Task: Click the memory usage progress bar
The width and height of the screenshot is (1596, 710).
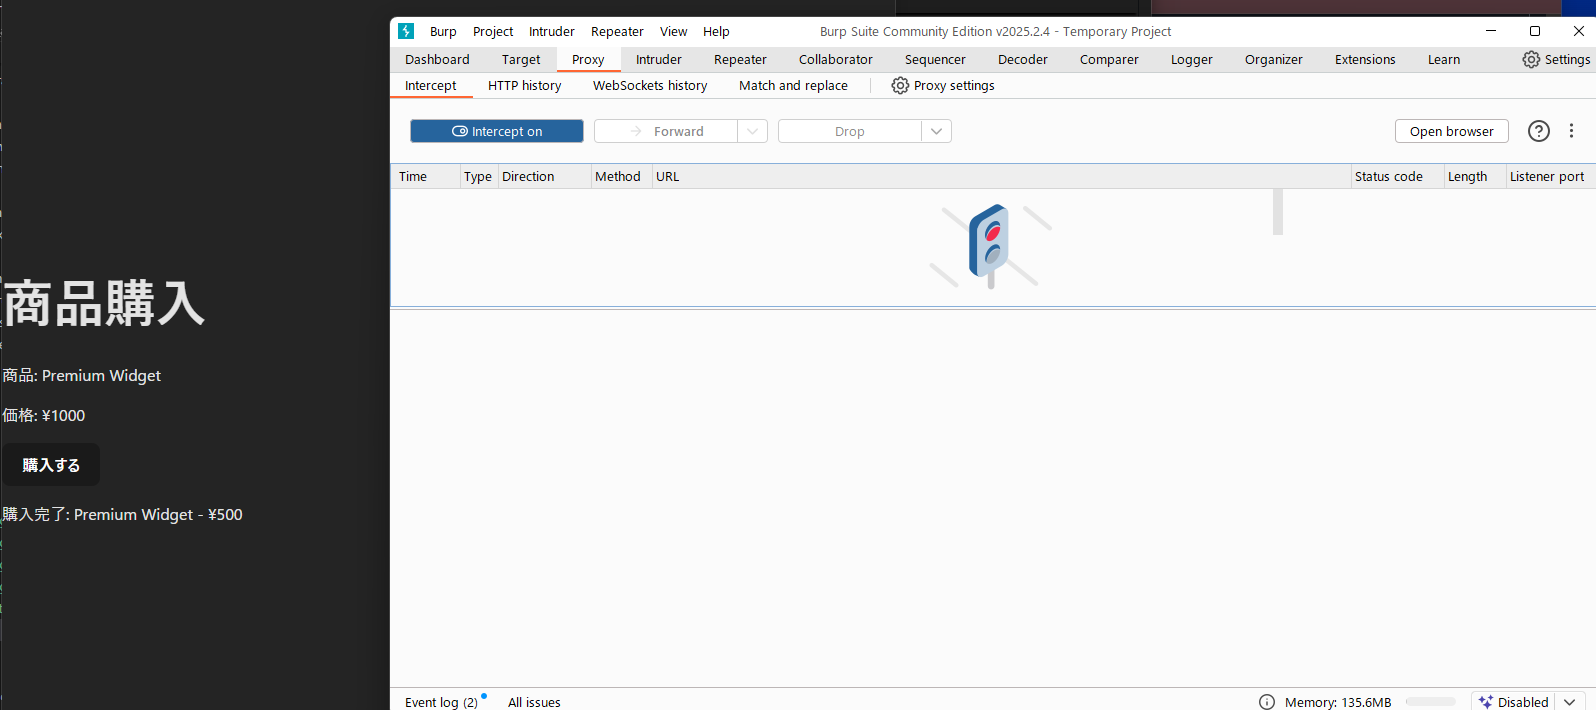Action: (x=1430, y=702)
